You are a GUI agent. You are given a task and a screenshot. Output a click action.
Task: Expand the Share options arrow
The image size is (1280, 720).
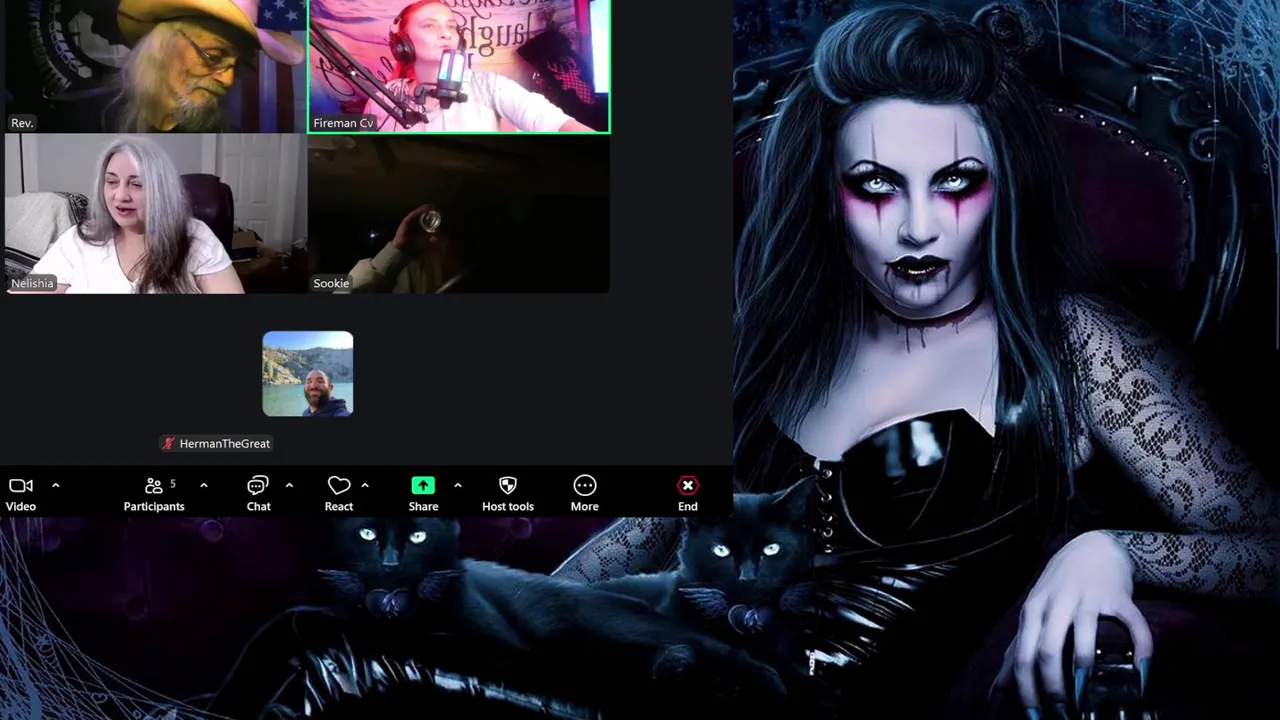457,485
